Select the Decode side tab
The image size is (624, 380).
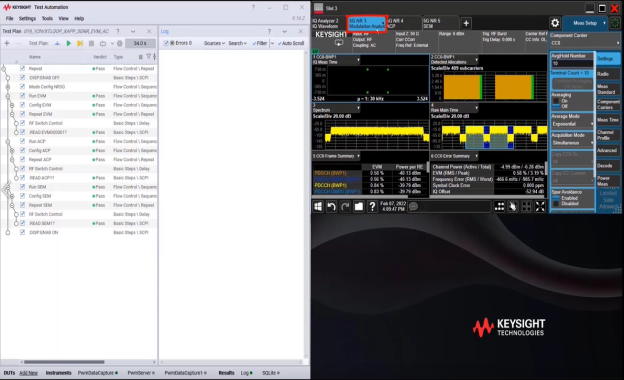click(x=608, y=166)
